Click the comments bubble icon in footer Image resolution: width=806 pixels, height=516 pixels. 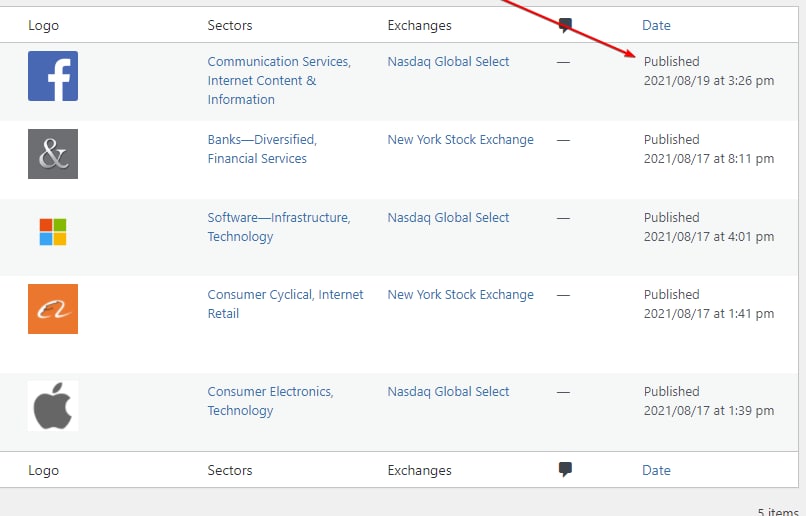click(565, 470)
